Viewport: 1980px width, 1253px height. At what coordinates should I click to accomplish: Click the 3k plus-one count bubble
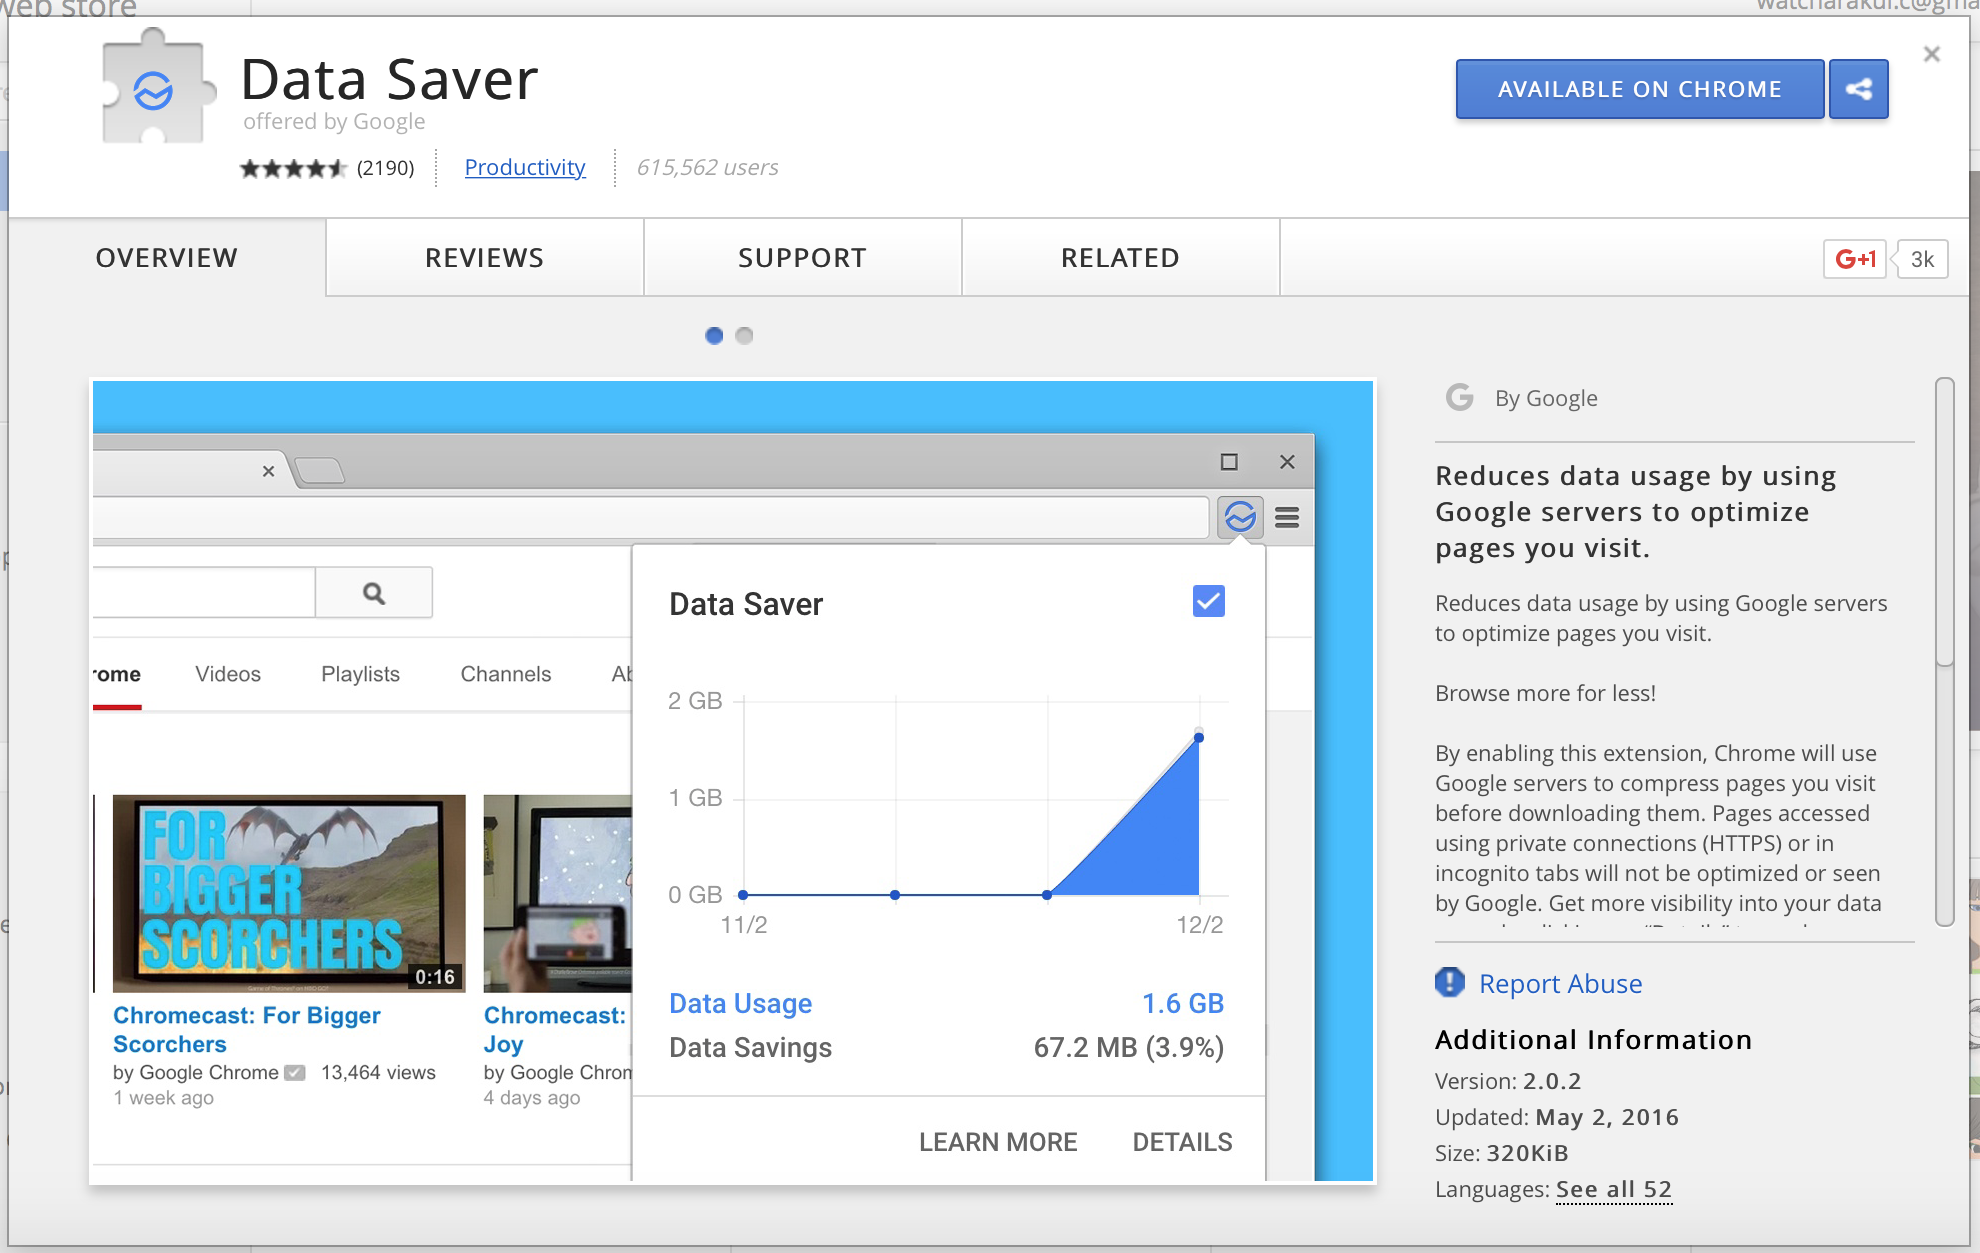(x=1921, y=259)
